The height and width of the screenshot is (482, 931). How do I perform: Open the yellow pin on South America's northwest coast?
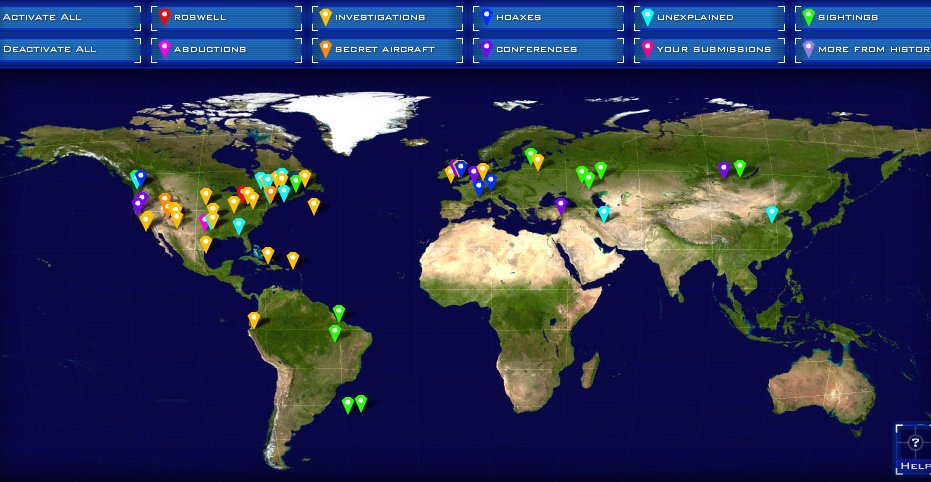click(x=254, y=319)
